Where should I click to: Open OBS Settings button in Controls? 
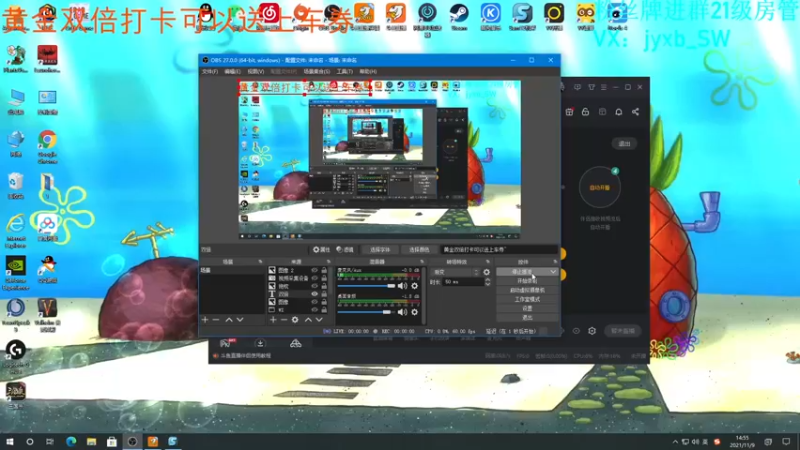point(527,309)
